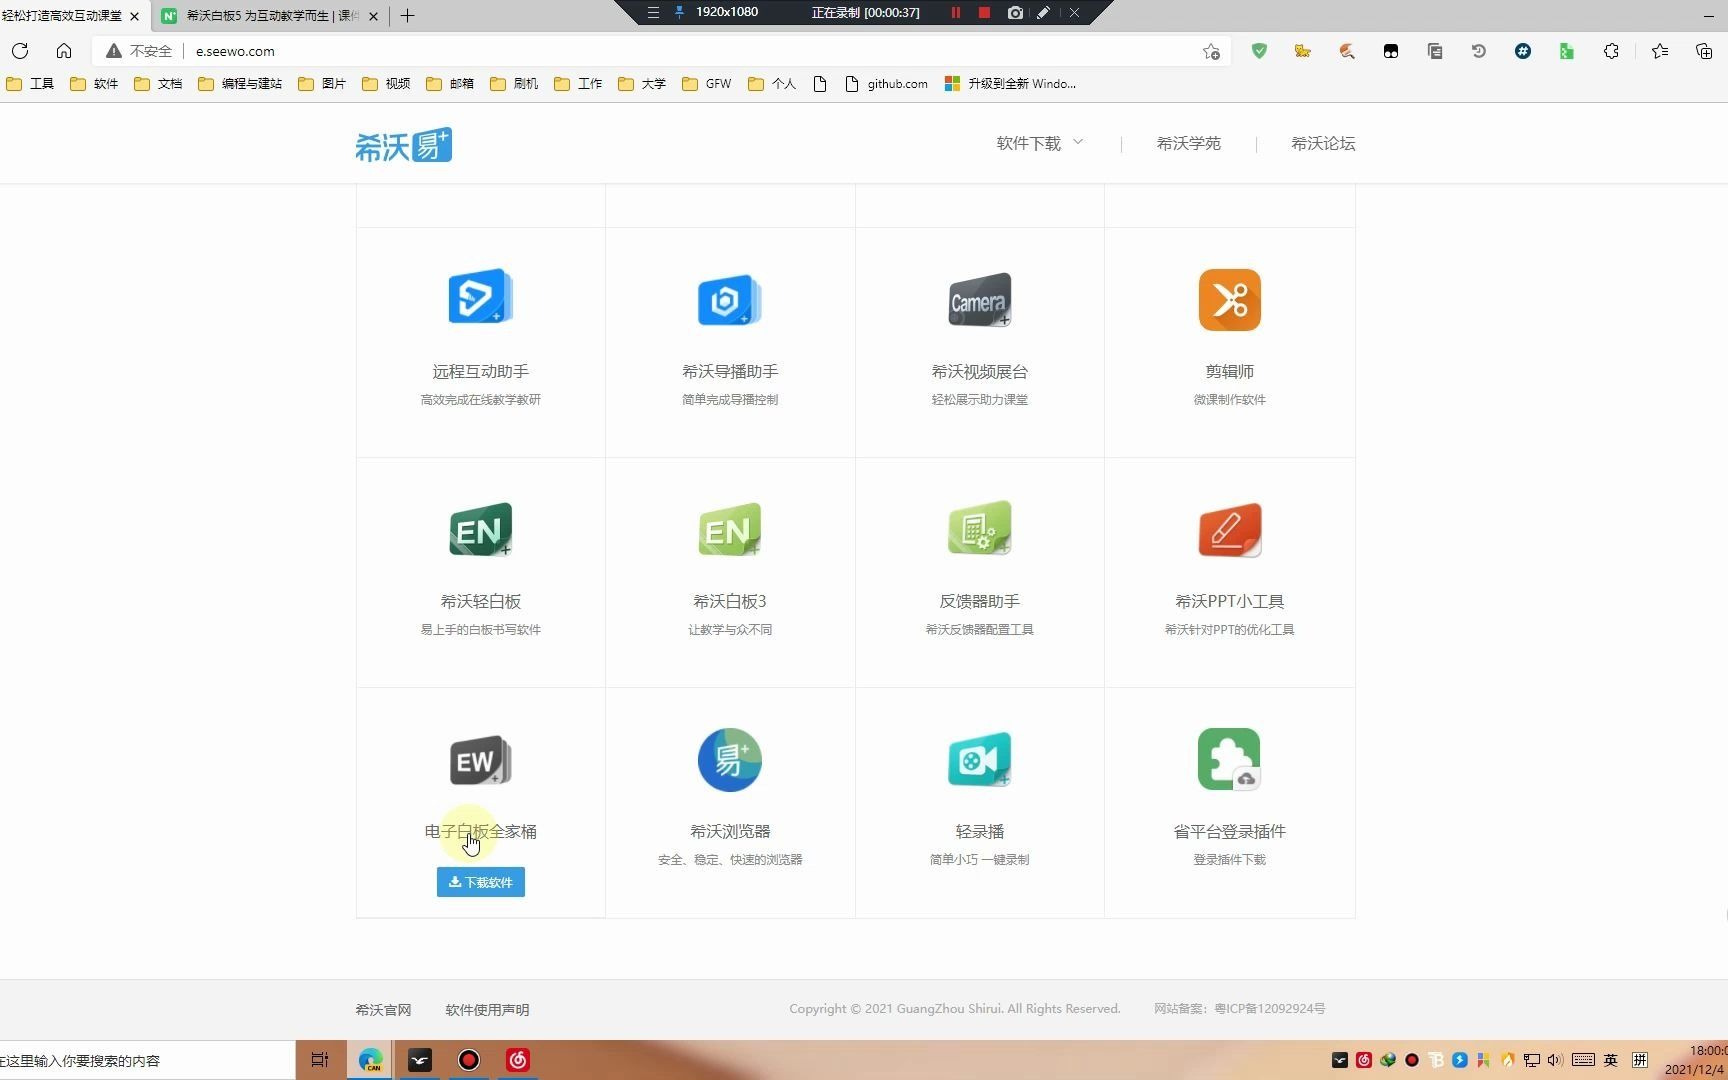
Task: Click the 希沃视频展台 Camera icon
Action: click(x=979, y=299)
